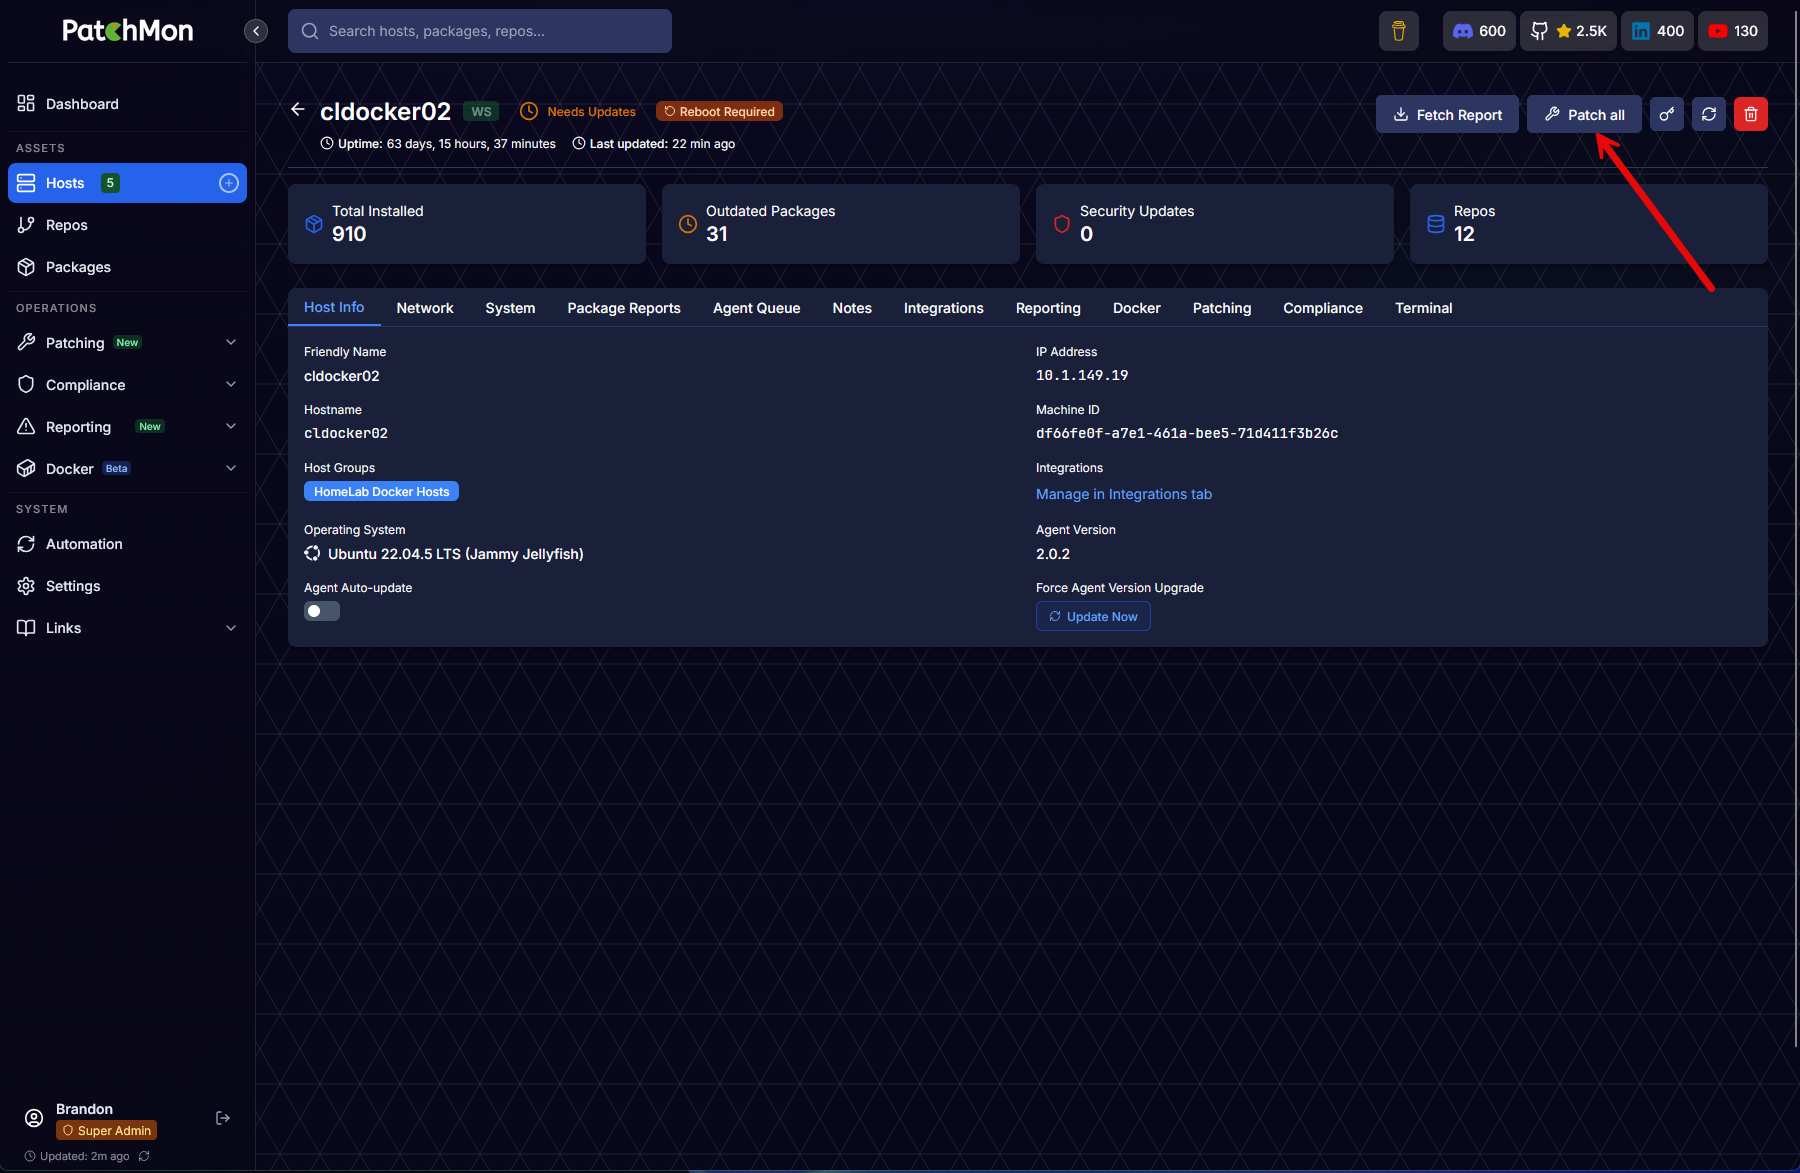This screenshot has height=1173, width=1800.
Task: Expand the Patching sidebar menu
Action: pyautogui.click(x=127, y=343)
